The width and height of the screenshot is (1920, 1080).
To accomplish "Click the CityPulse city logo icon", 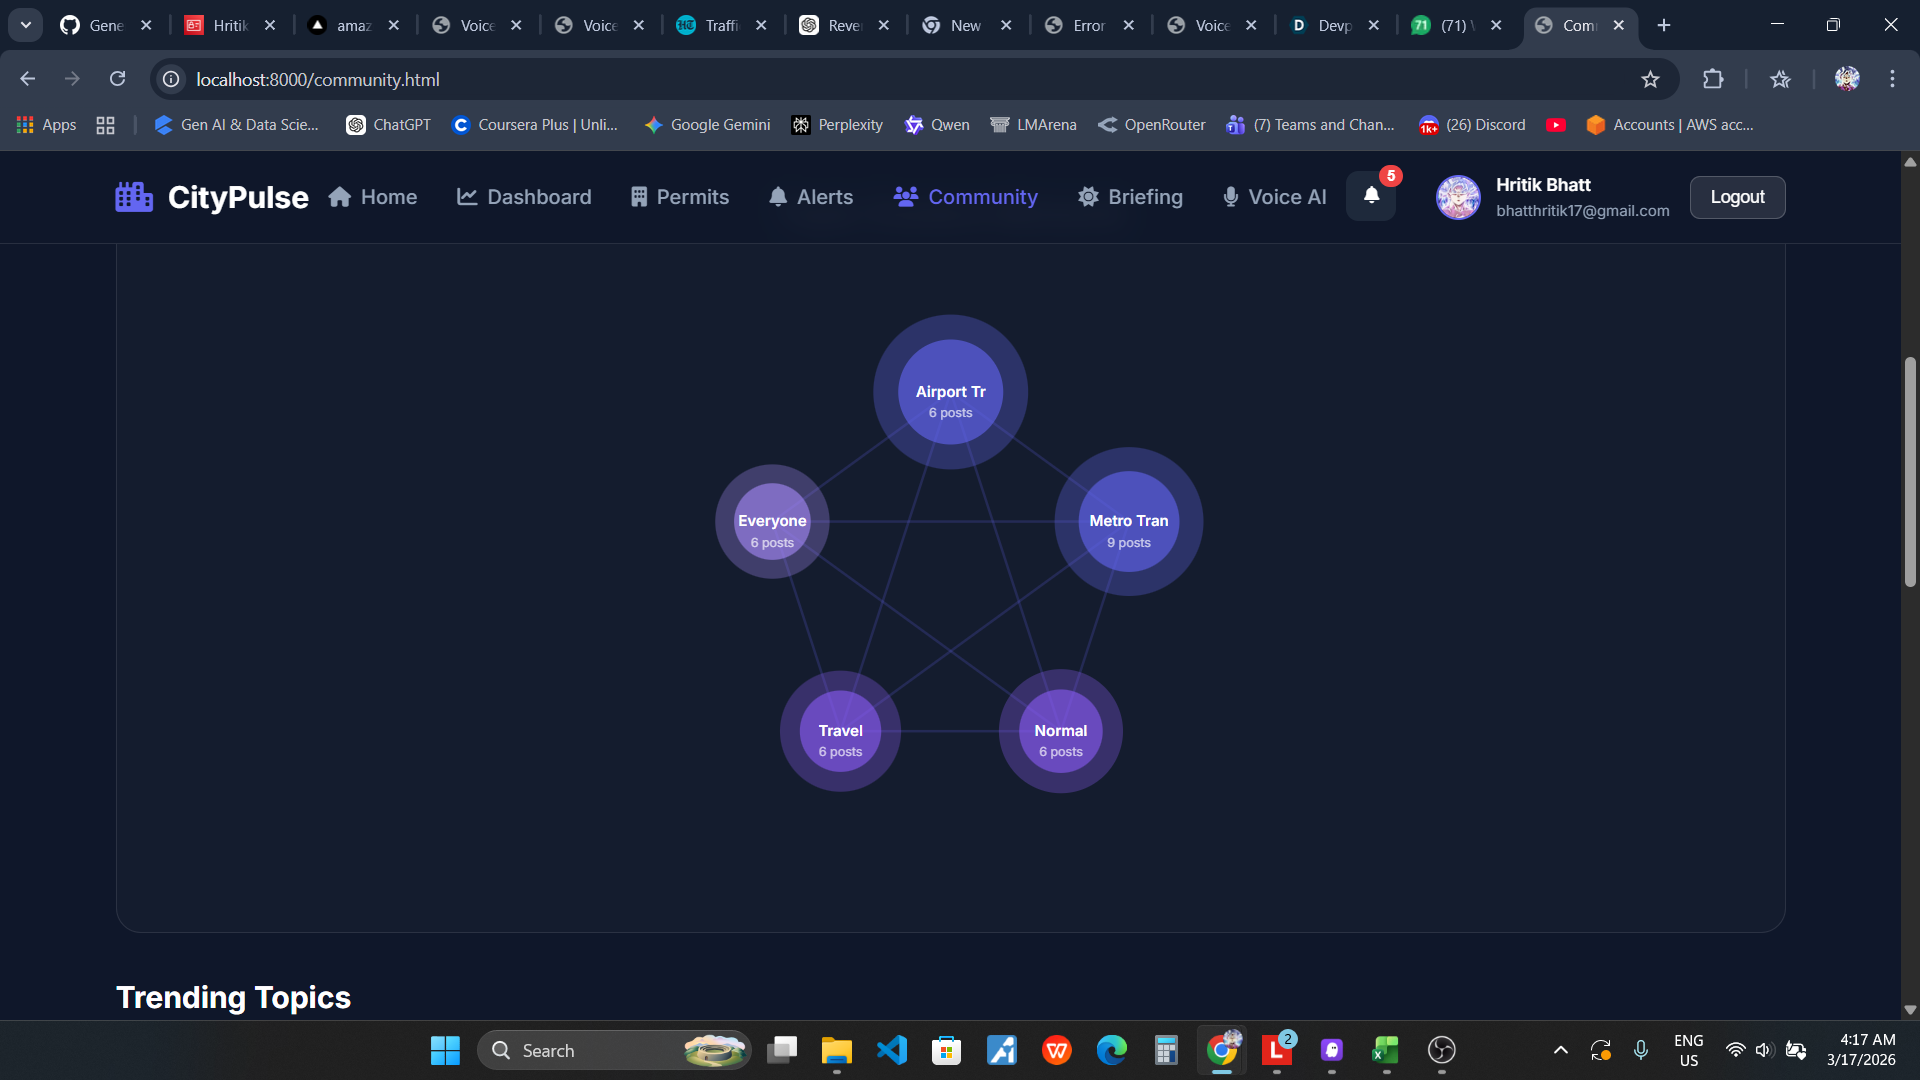I will click(x=134, y=197).
